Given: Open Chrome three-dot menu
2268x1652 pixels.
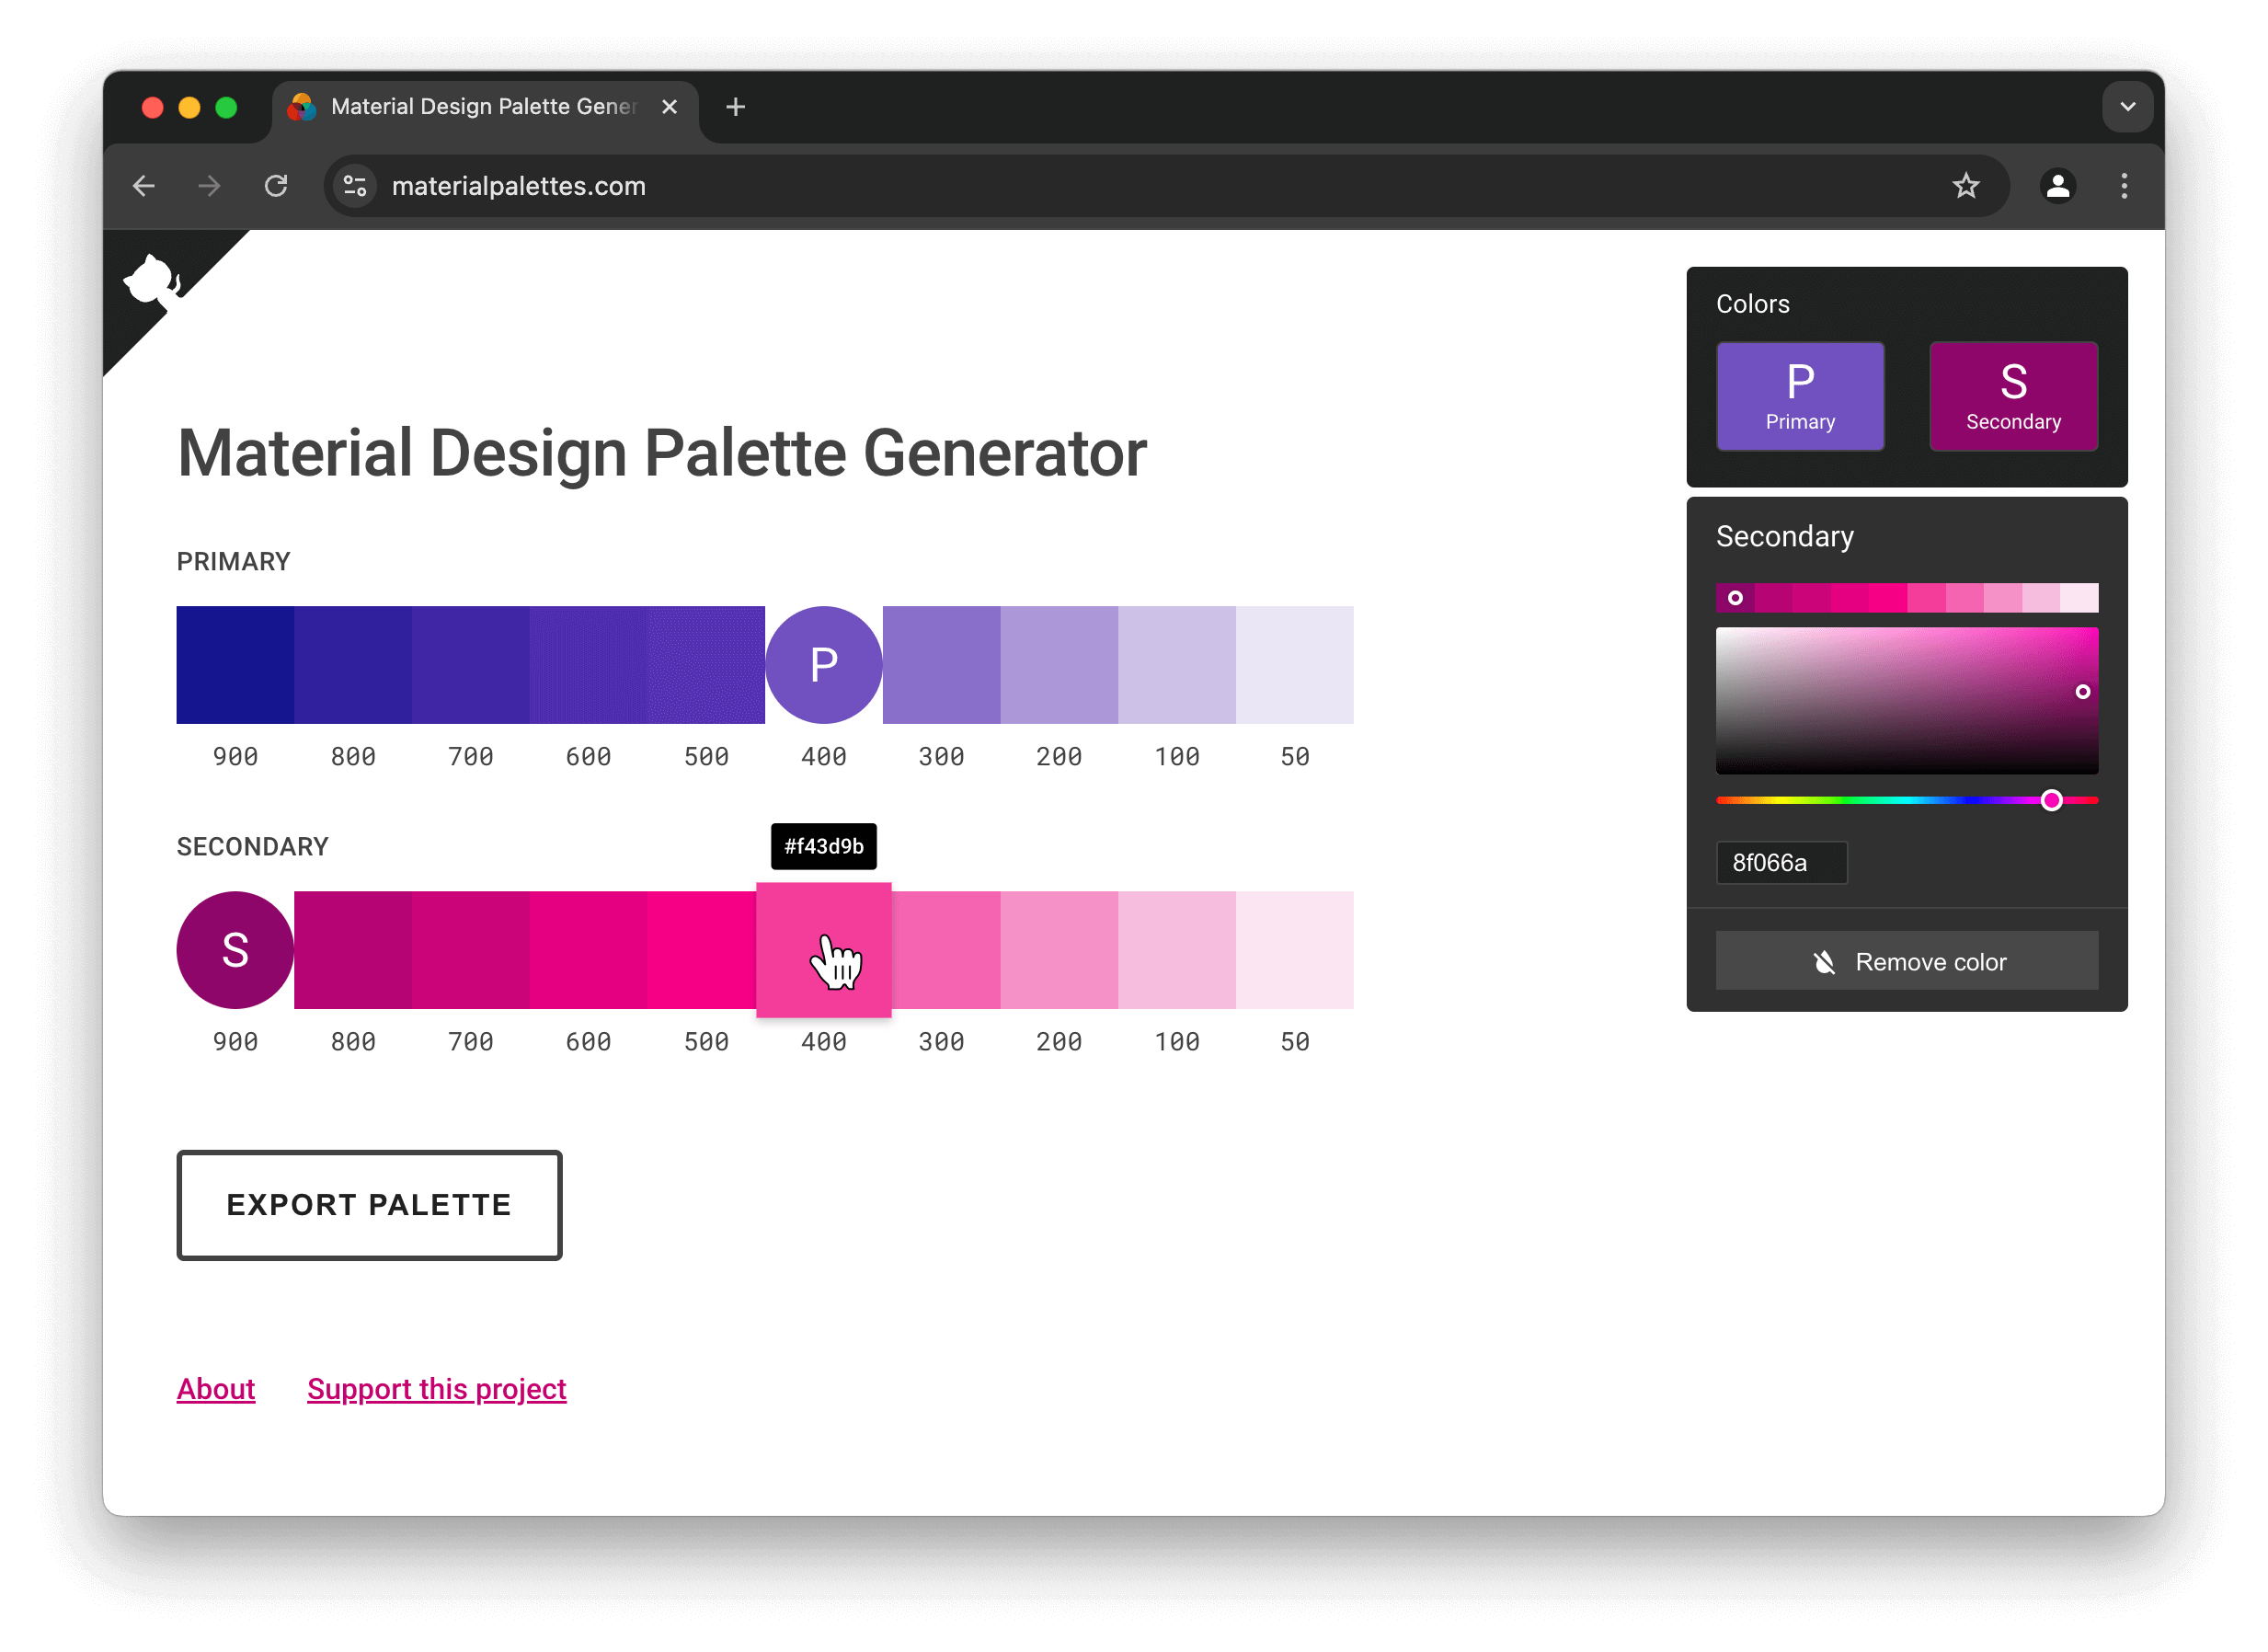Looking at the screenshot, I should pos(2124,186).
